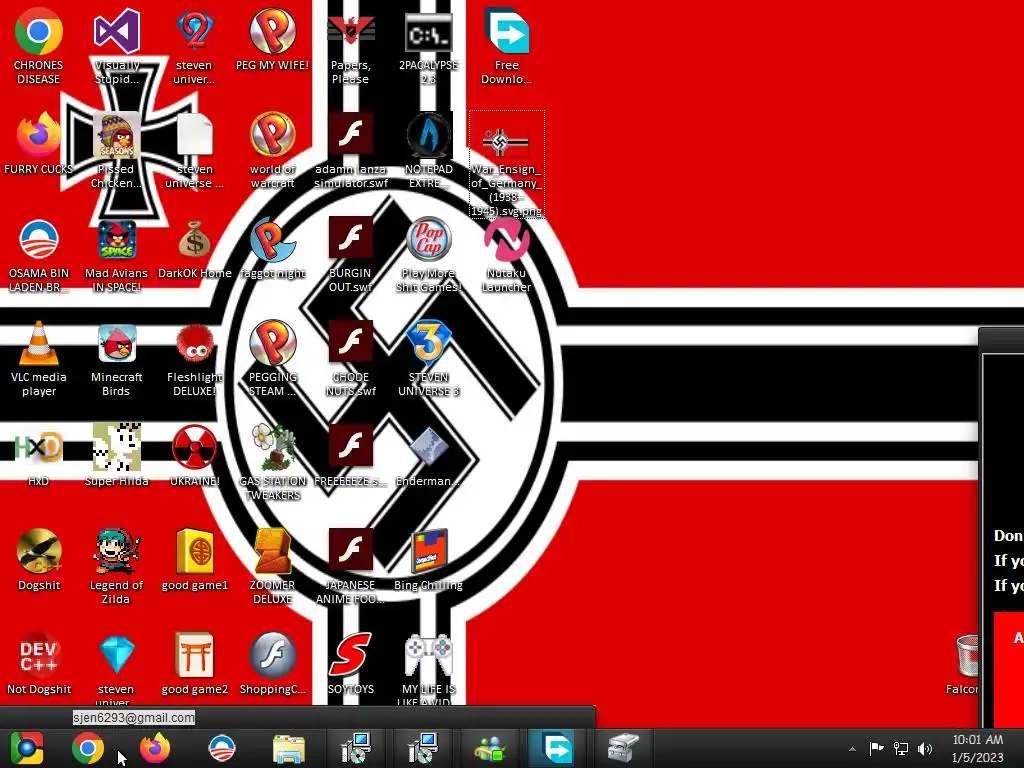Screen dimensions: 1024x768
Task: Select the Enderman... desktop file
Action: 428,456
